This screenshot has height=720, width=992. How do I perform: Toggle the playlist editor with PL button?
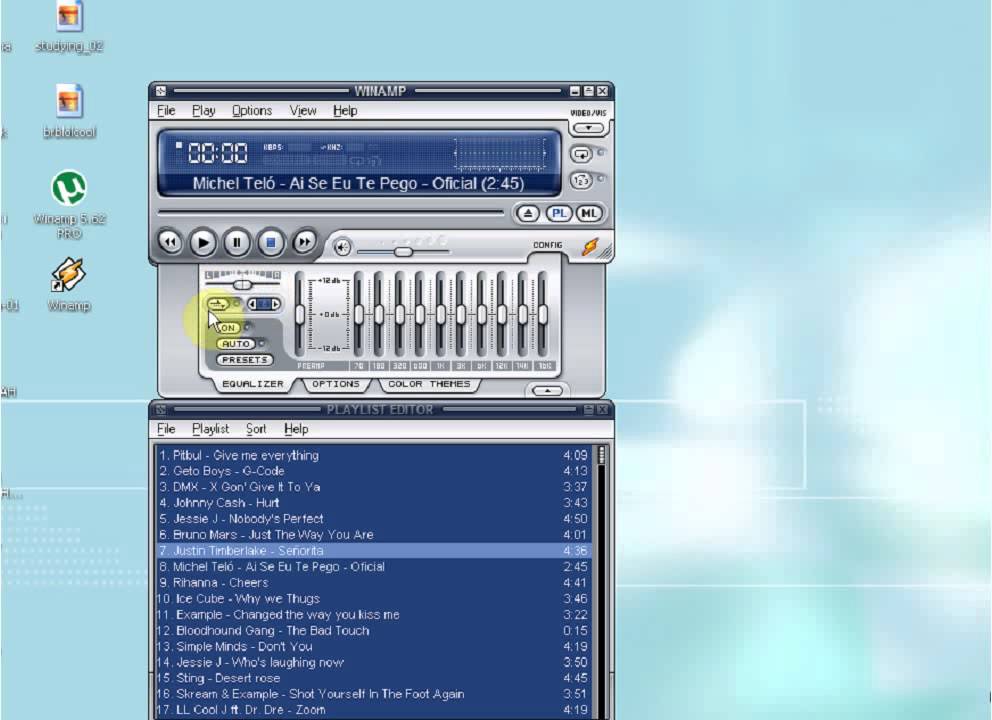point(559,213)
